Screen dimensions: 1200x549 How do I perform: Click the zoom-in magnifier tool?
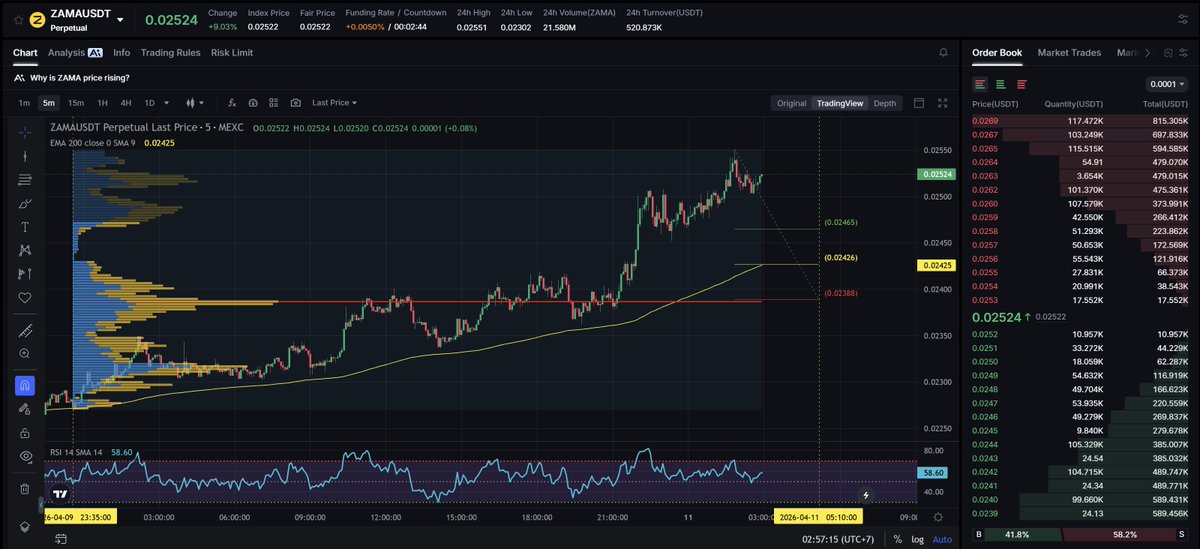25,353
